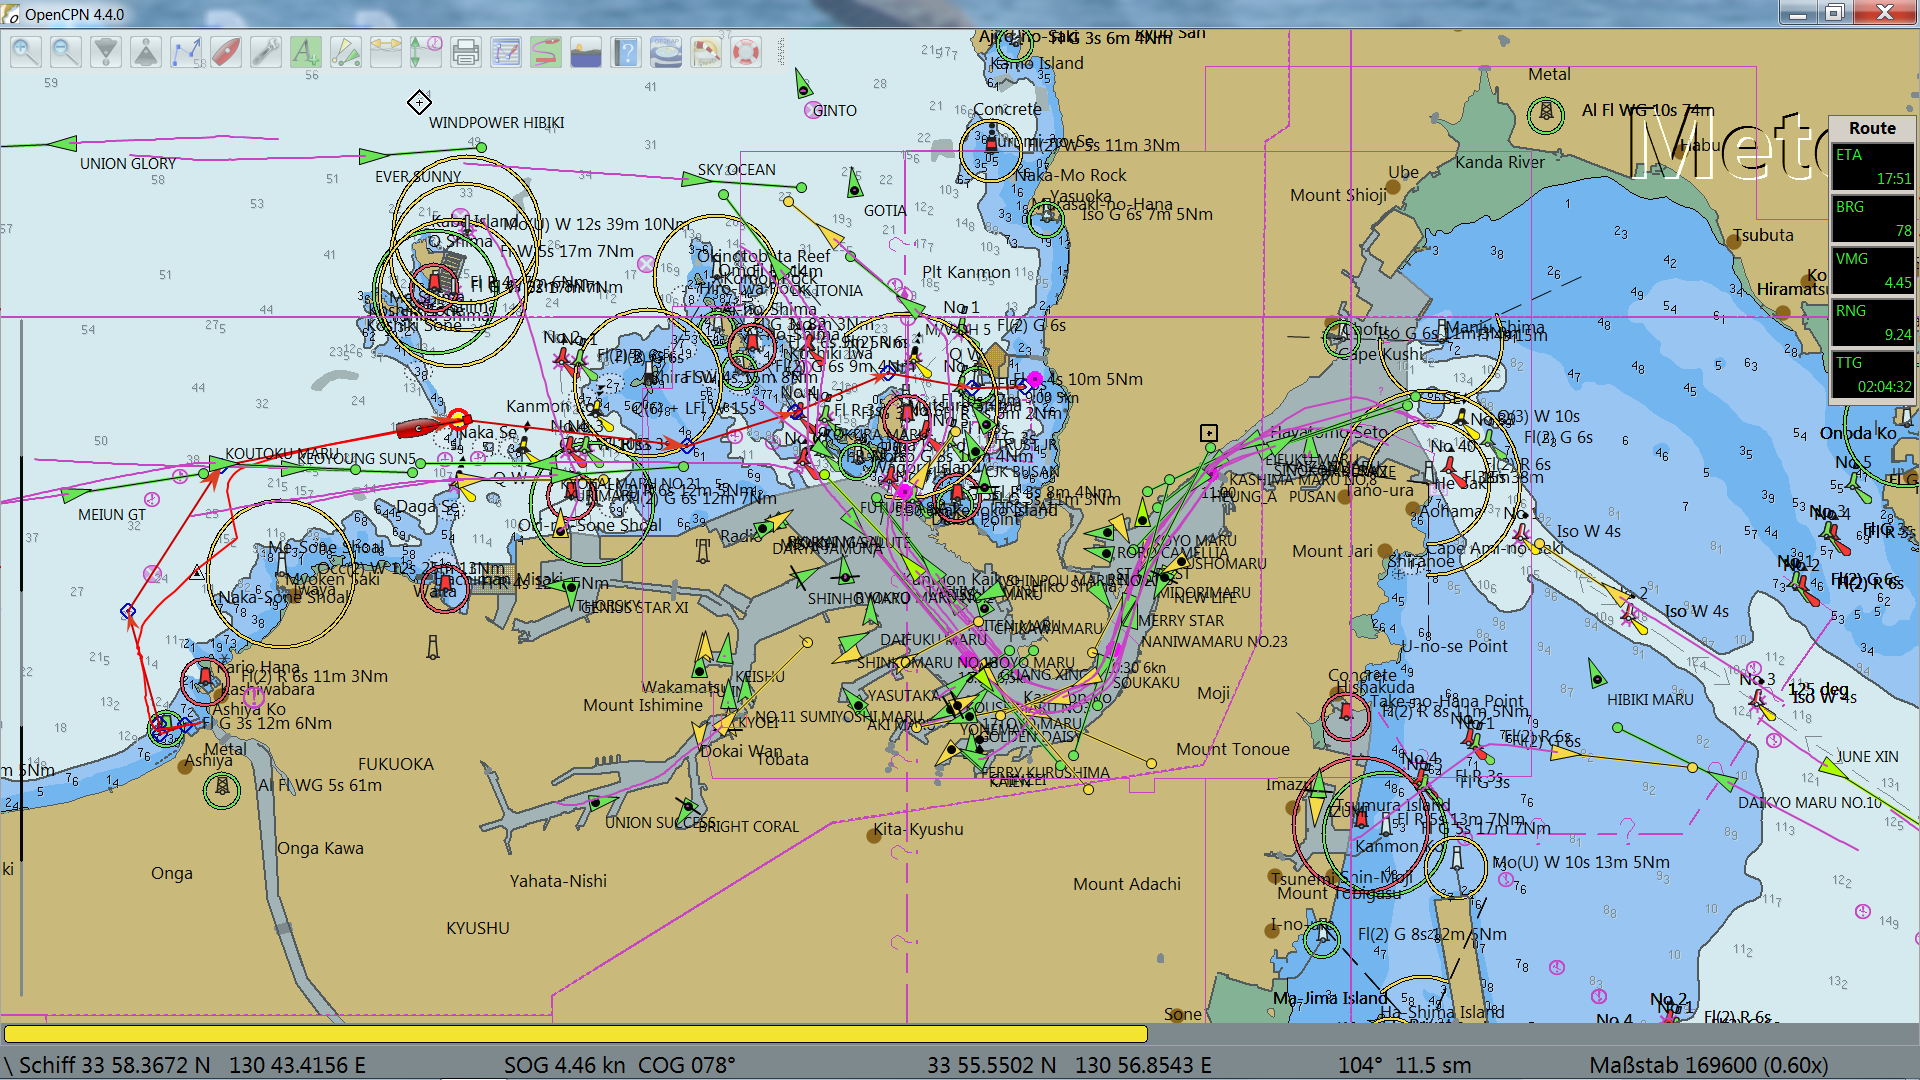
Task: Click the yellow chart bar at bottom
Action: (575, 1034)
